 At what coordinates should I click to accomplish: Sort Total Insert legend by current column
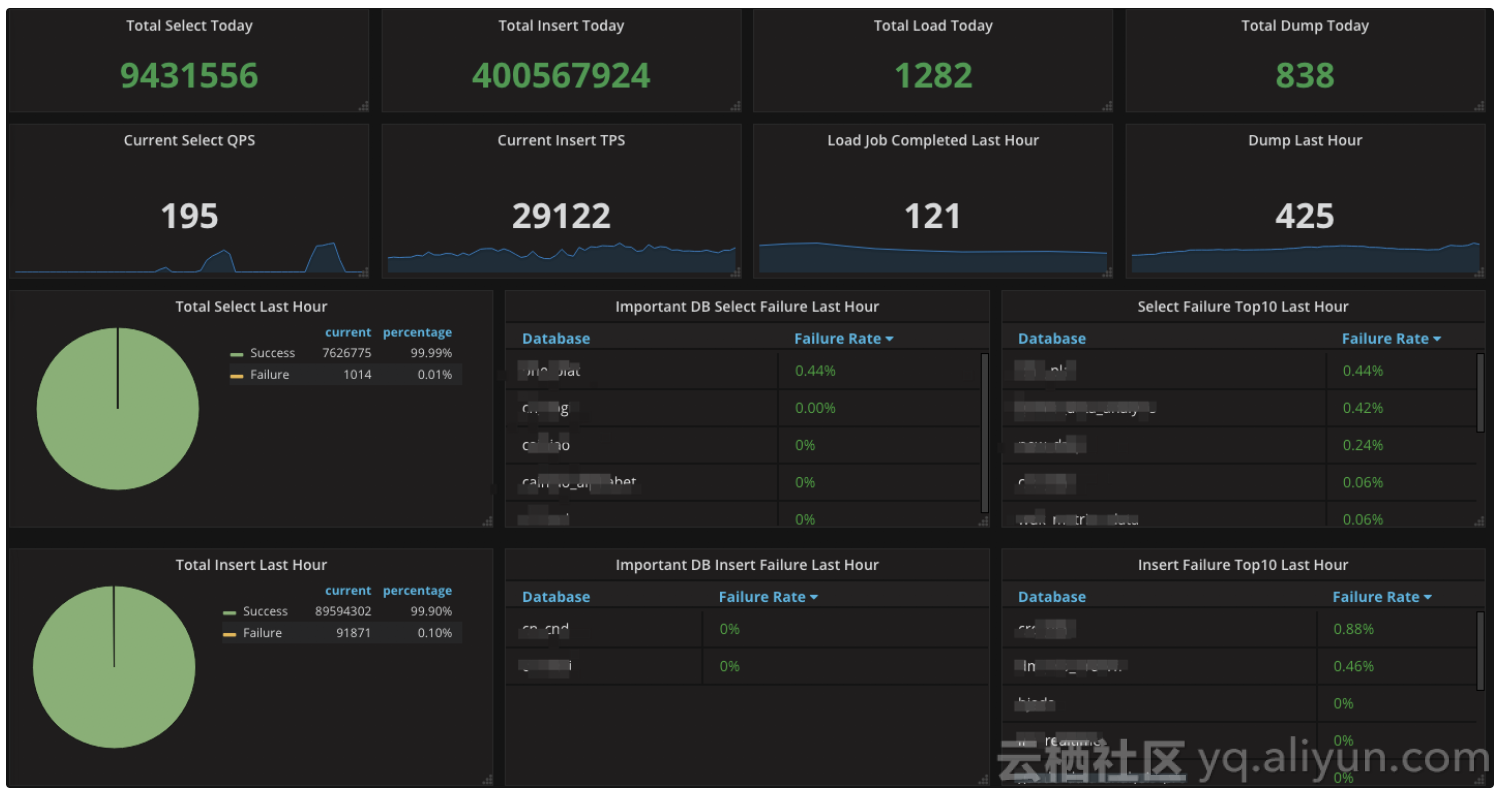click(348, 591)
